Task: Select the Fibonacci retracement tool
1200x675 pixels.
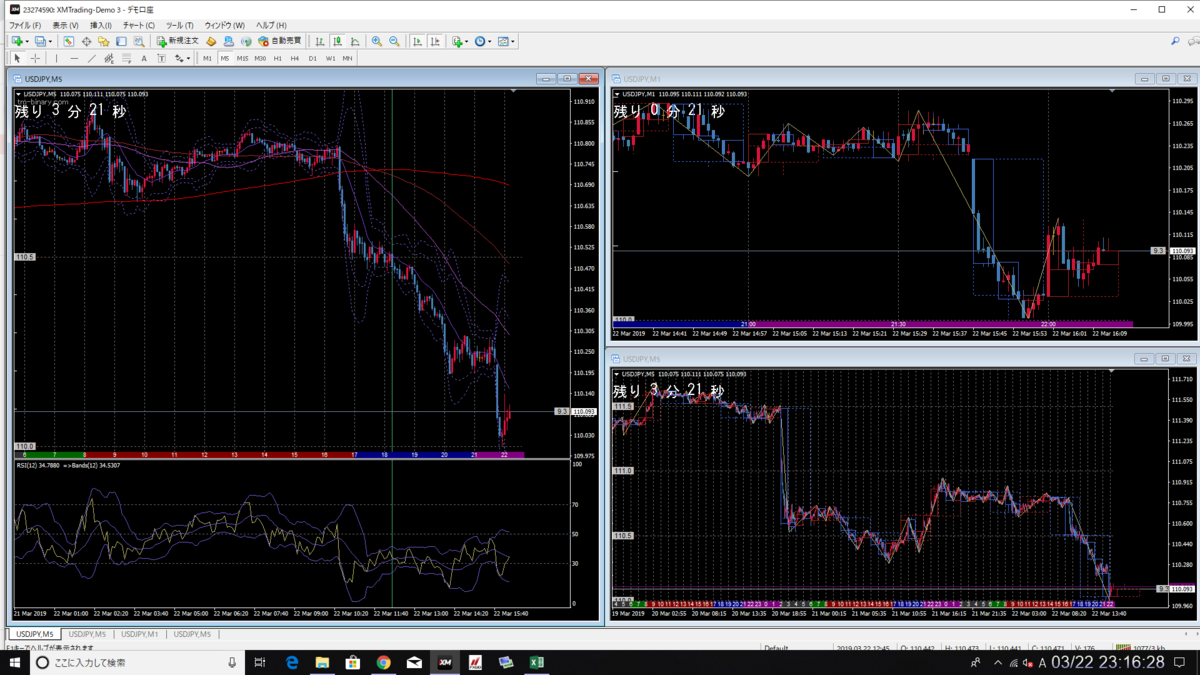Action: (126, 58)
